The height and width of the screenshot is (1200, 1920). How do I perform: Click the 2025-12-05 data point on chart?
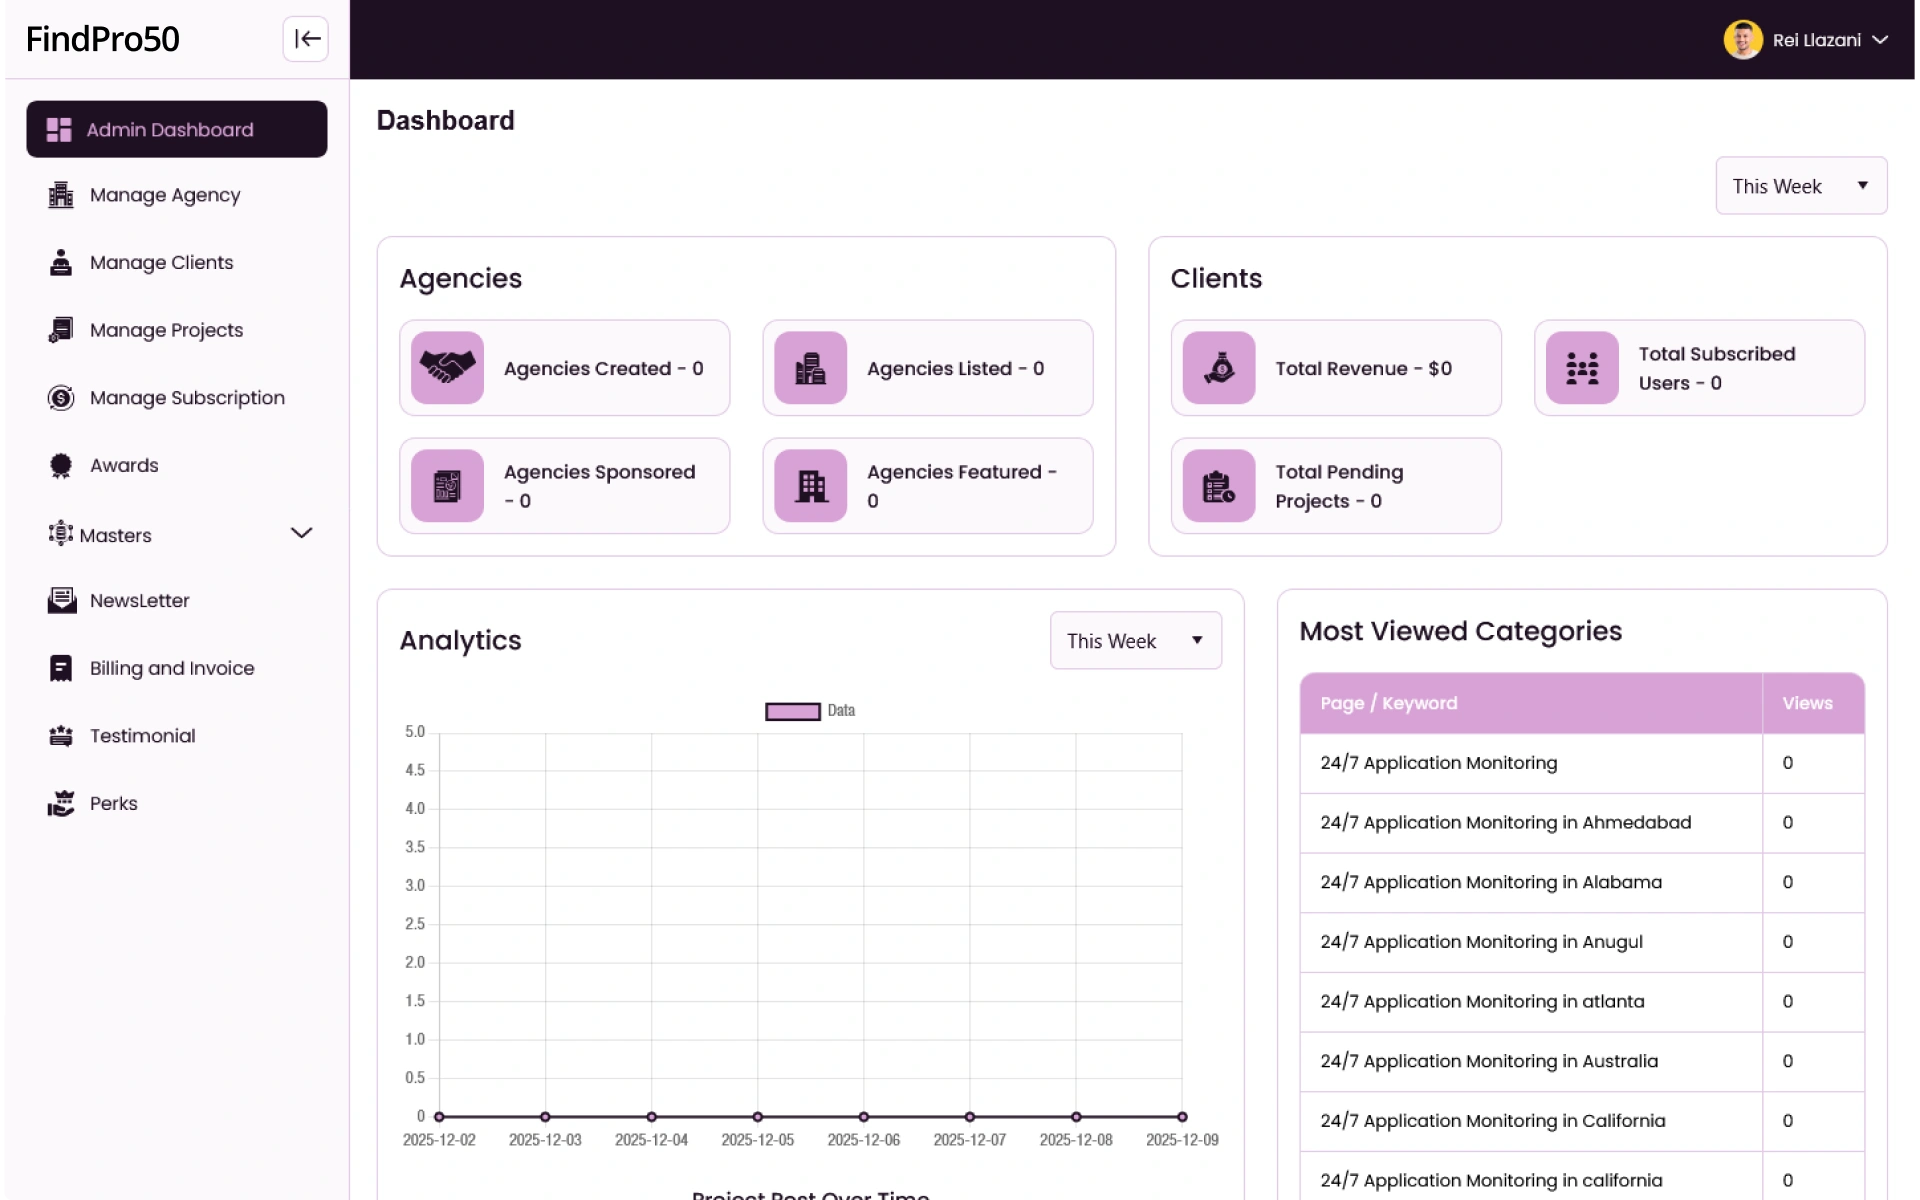pyautogui.click(x=757, y=1117)
